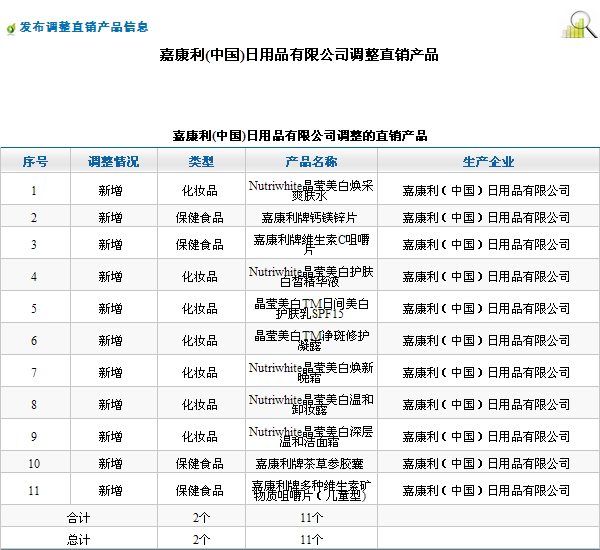The image size is (600, 550).
Task: Click the page title 嘉康利(中国)日用品有限公司调整直销产品
Action: [299, 55]
